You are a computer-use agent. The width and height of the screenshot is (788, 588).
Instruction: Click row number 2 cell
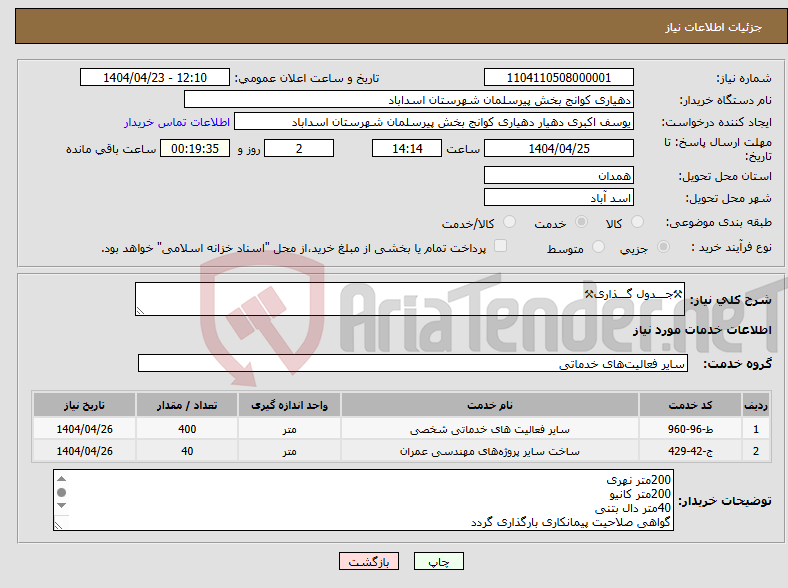(x=756, y=451)
